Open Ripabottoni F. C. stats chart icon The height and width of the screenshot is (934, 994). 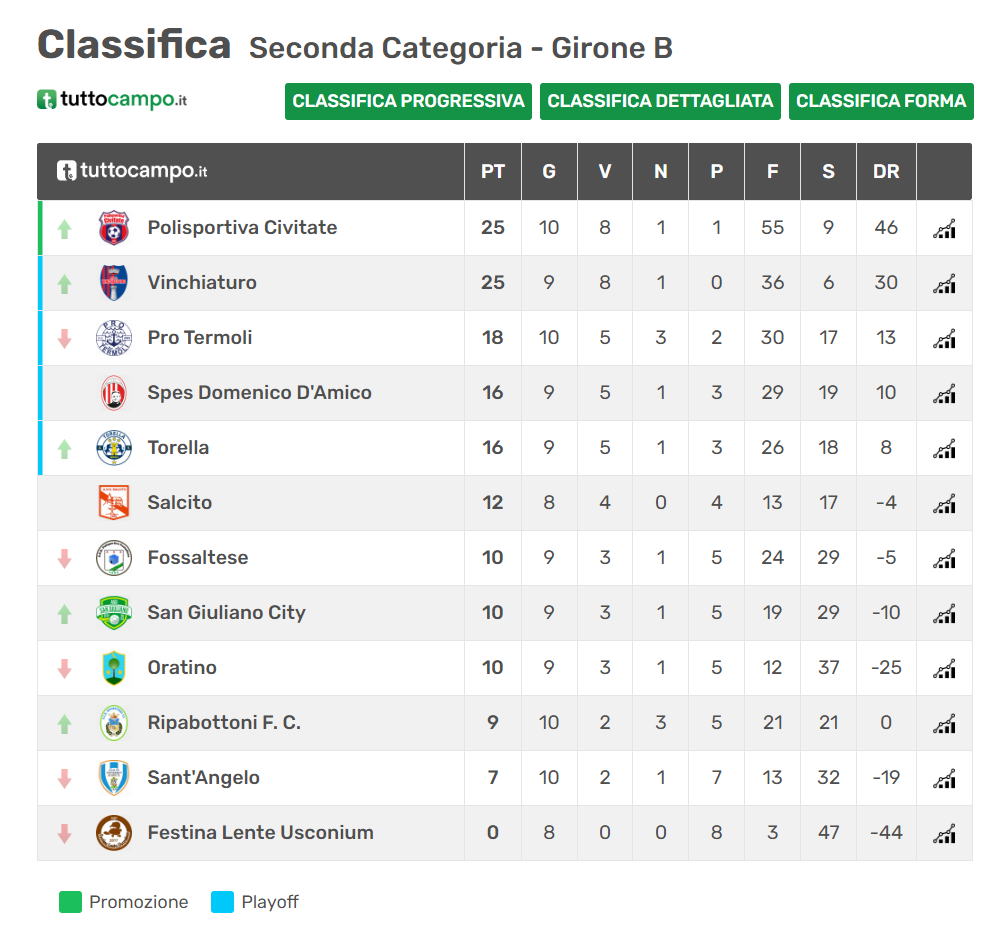944,723
